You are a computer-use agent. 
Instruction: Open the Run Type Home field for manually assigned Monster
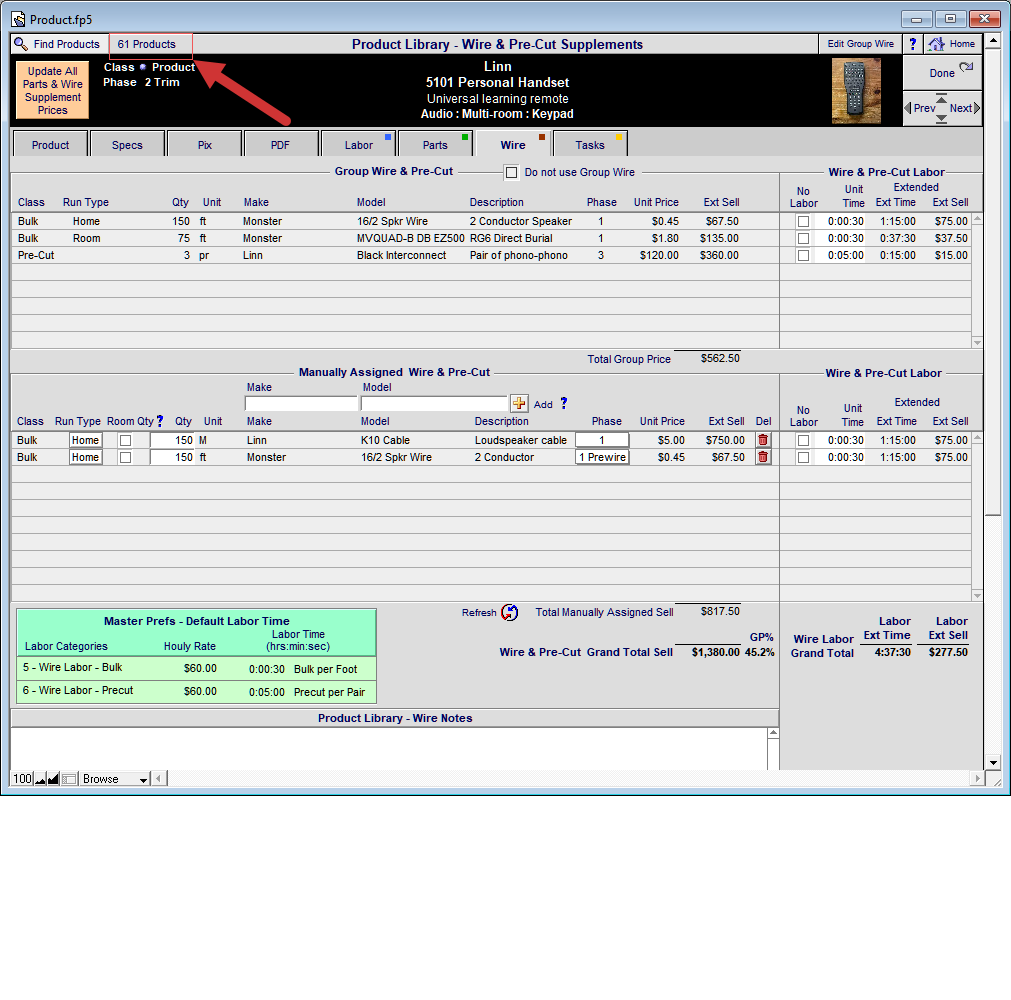(86, 457)
